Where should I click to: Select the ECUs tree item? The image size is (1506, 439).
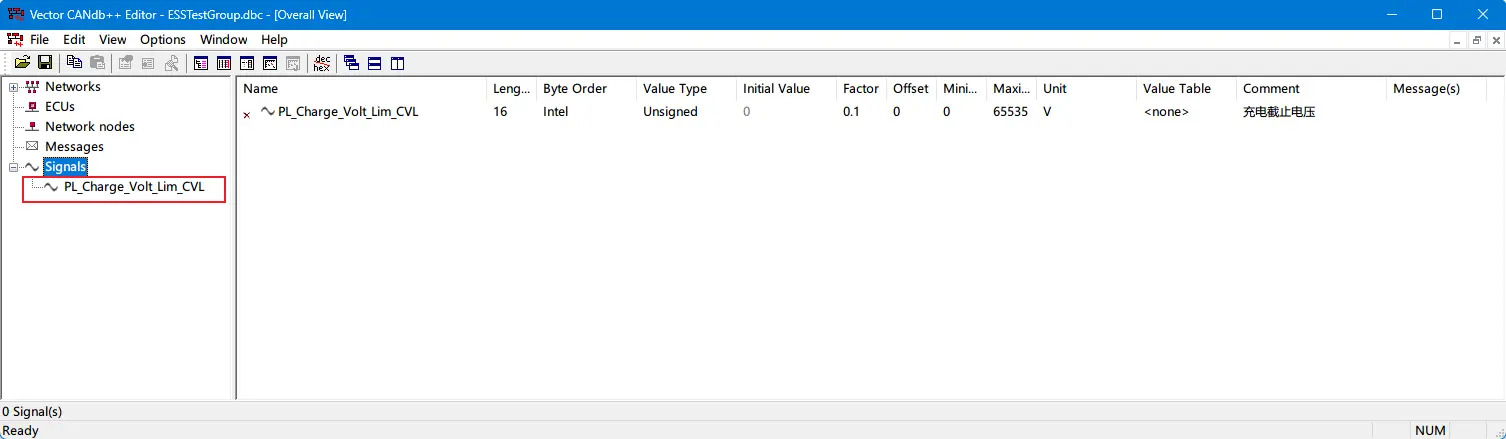59,106
